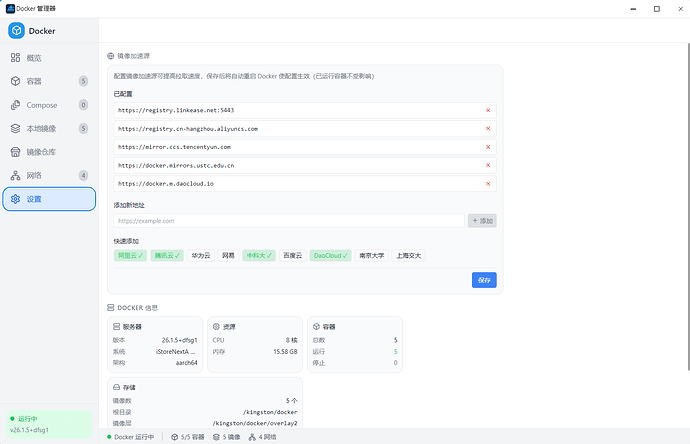Click the 运行中 v26.1.5 status panel
The height and width of the screenshot is (444, 690).
49,424
